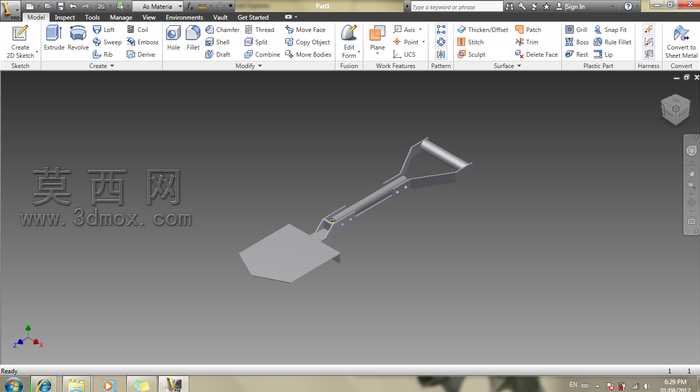Image resolution: width=700 pixels, height=392 pixels.
Task: Click Create 2D Sketch tool
Action: [x=20, y=42]
